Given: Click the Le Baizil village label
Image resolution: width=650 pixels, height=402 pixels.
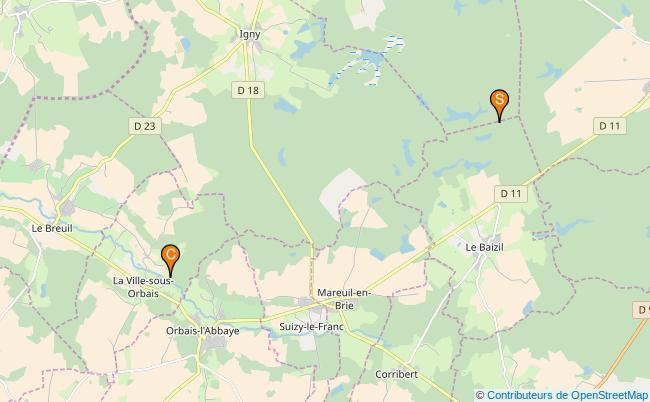Looking at the screenshot, I should click(484, 247).
